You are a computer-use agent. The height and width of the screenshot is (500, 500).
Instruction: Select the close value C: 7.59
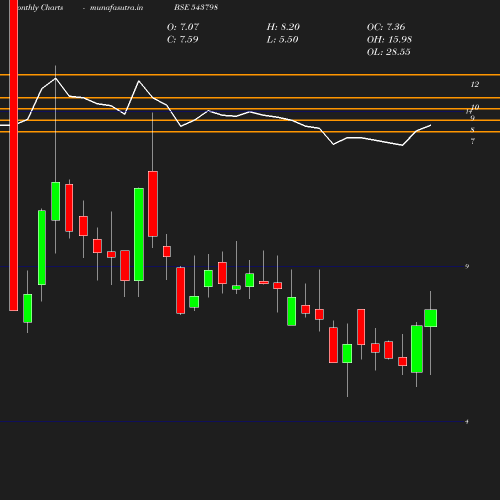coord(183,40)
